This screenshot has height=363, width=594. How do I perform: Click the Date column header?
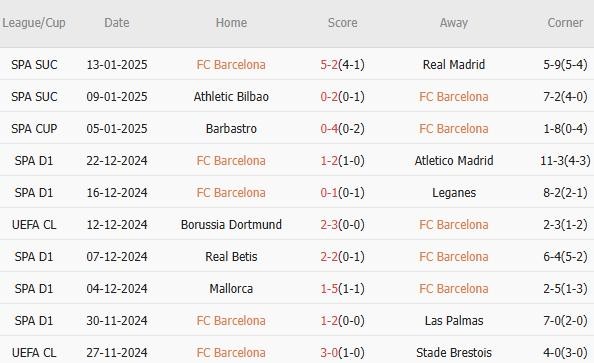pos(117,23)
